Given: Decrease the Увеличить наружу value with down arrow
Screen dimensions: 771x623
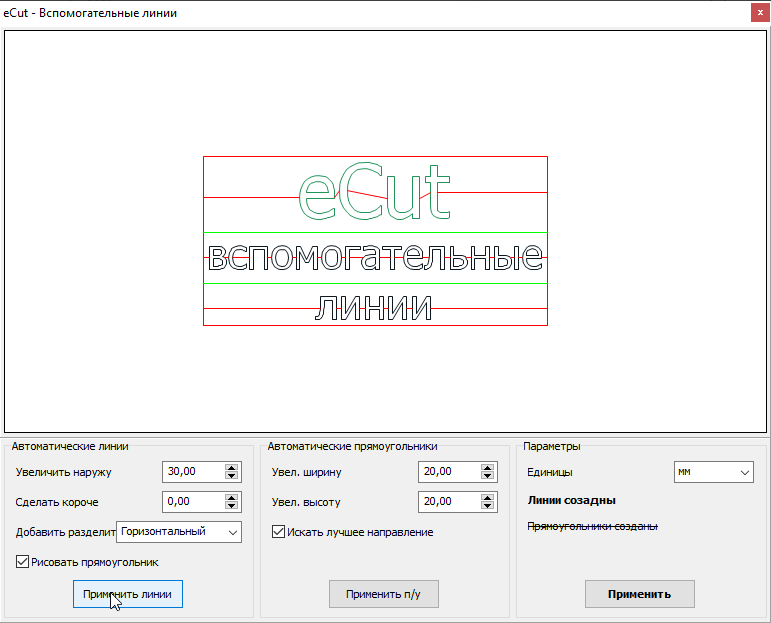Looking at the screenshot, I should [232, 476].
